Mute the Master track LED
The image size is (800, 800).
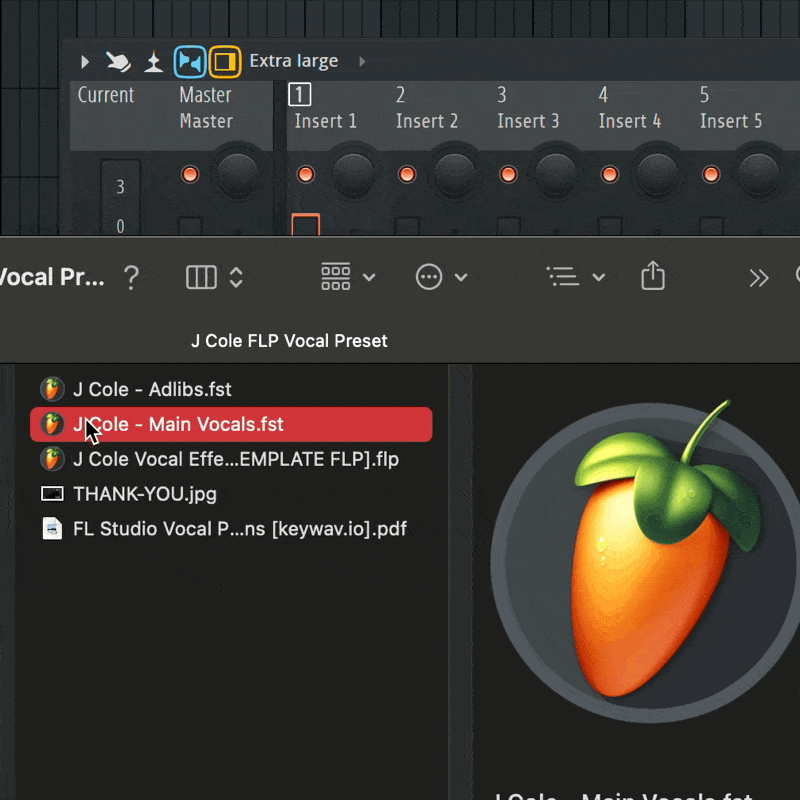point(190,174)
